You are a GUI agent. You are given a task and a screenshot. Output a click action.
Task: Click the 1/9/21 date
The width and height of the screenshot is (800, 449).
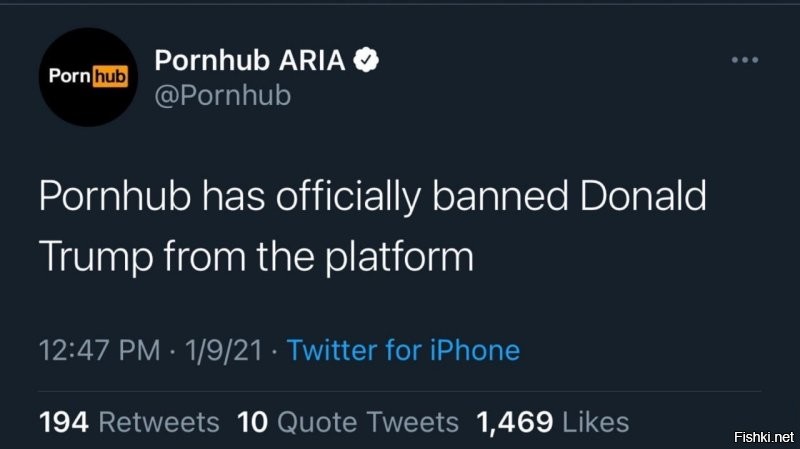coord(223,351)
